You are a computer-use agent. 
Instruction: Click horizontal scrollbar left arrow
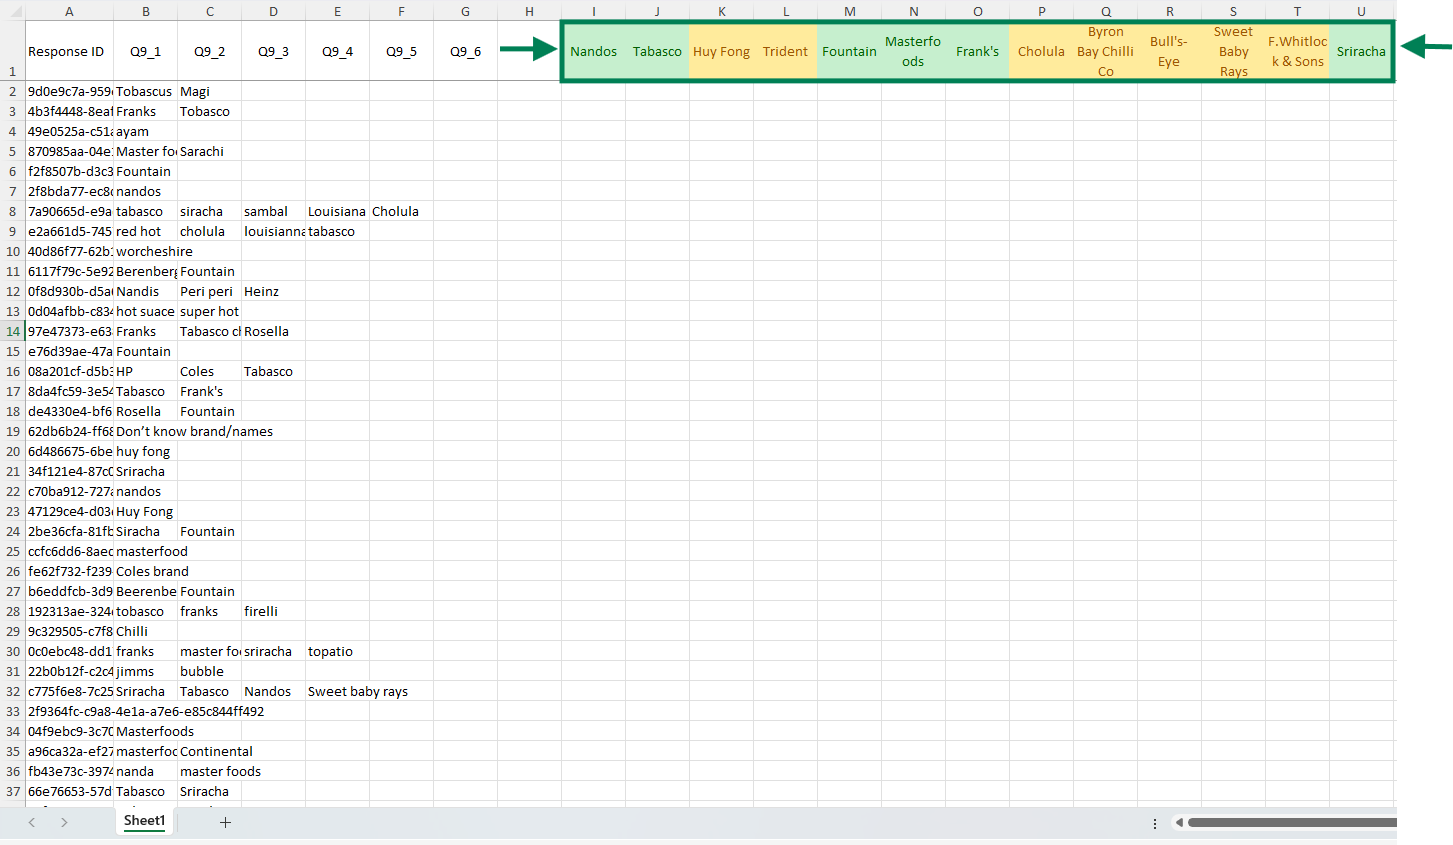pos(1179,823)
